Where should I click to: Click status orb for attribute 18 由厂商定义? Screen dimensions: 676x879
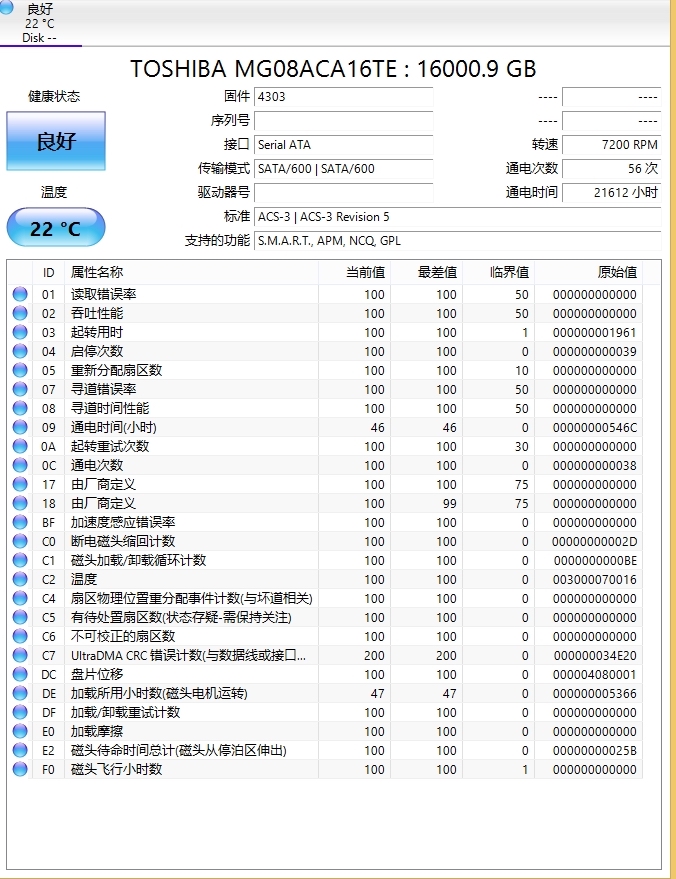pos(20,503)
